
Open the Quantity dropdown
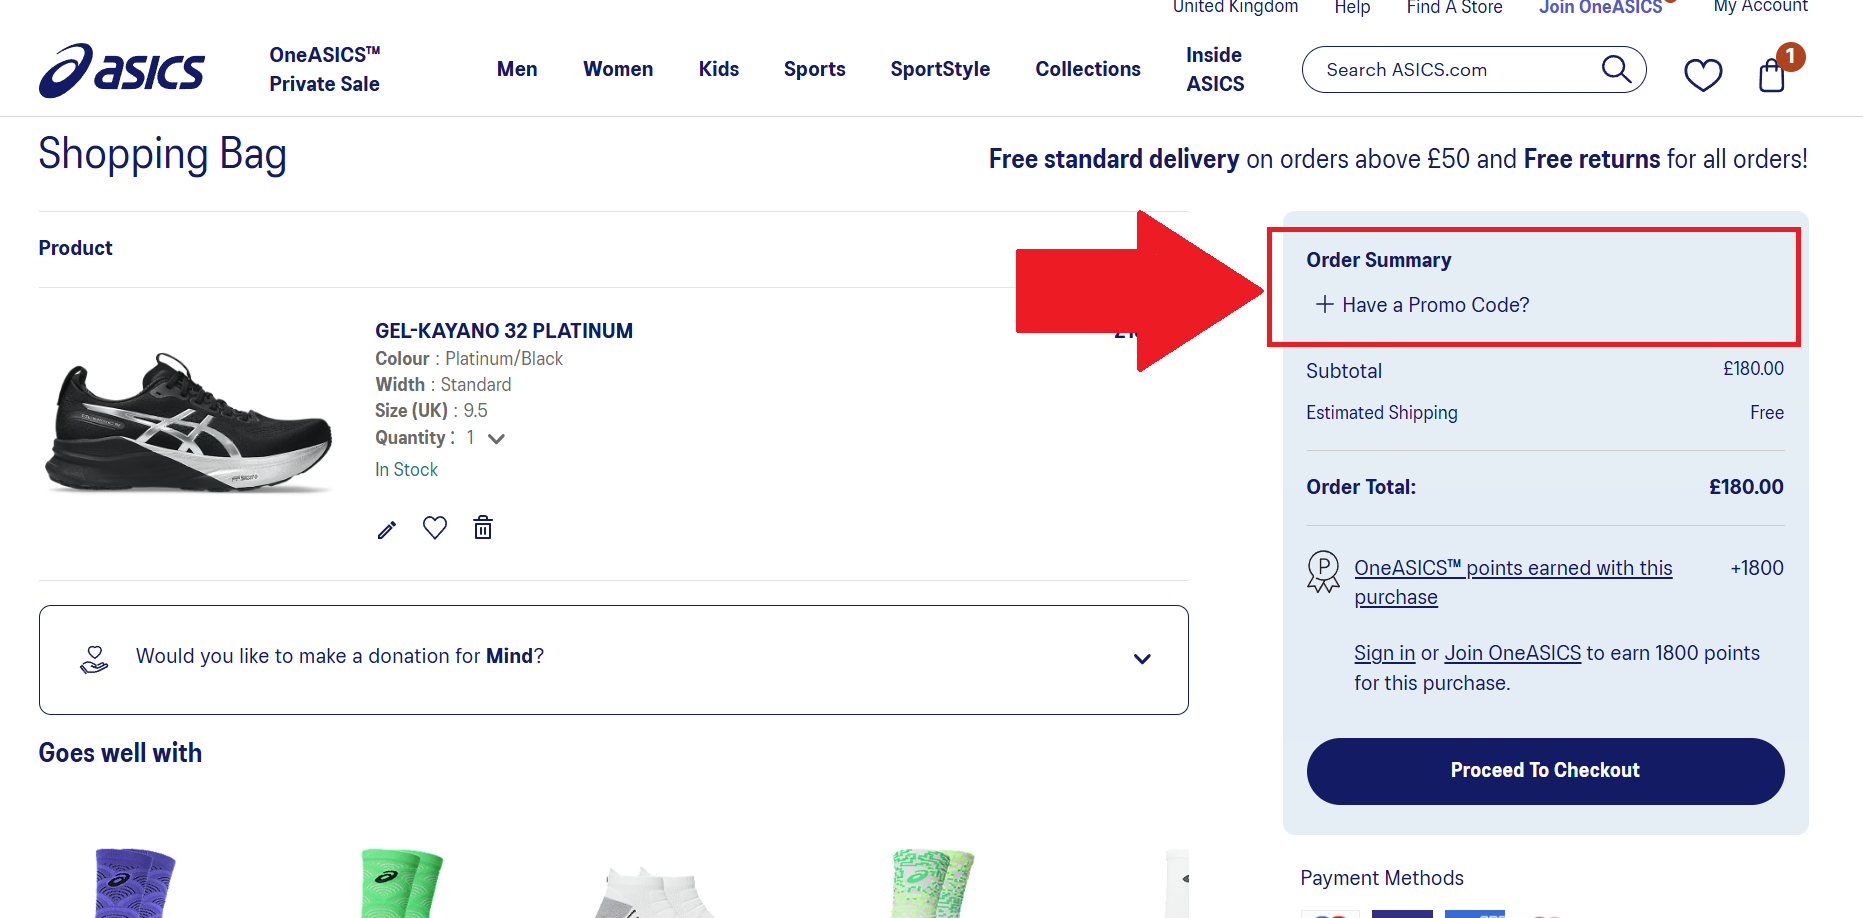(x=495, y=438)
